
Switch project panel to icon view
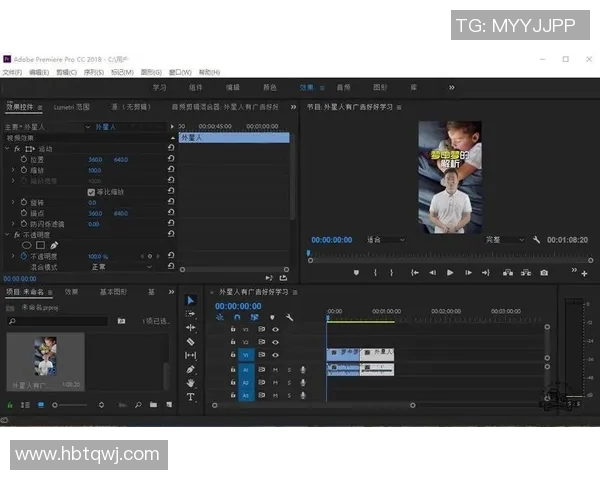click(x=41, y=405)
